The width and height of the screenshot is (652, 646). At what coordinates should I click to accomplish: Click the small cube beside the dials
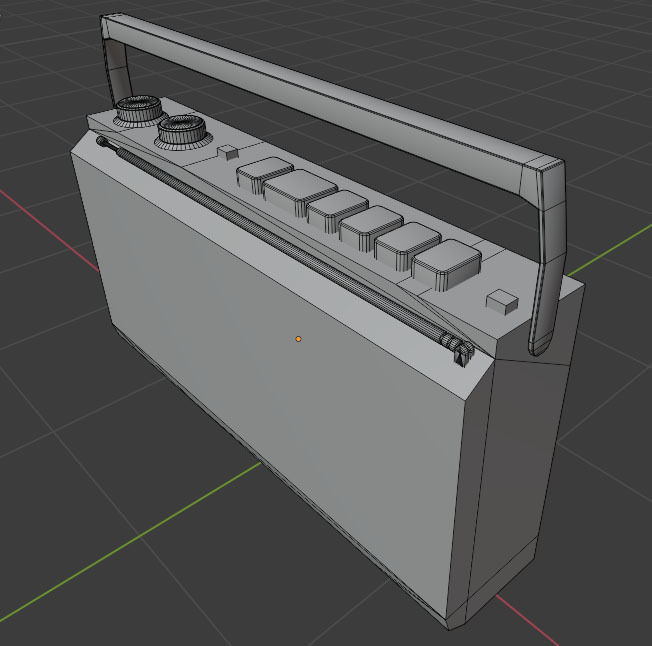coord(228,152)
